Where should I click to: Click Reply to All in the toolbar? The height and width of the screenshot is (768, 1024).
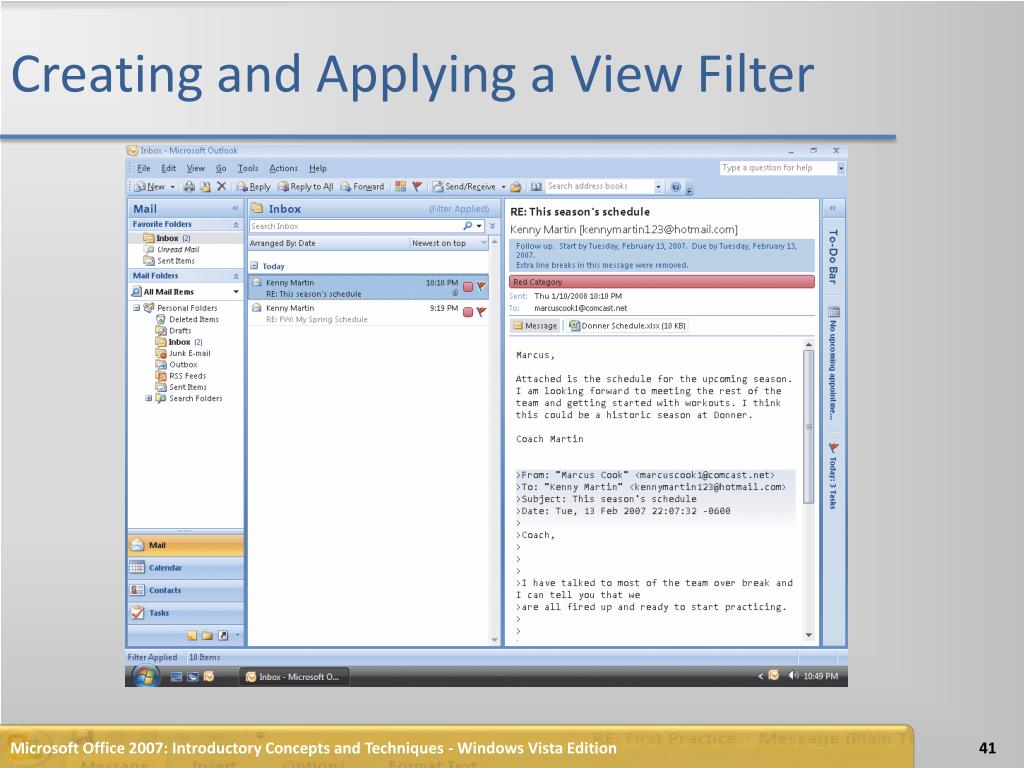(x=305, y=187)
